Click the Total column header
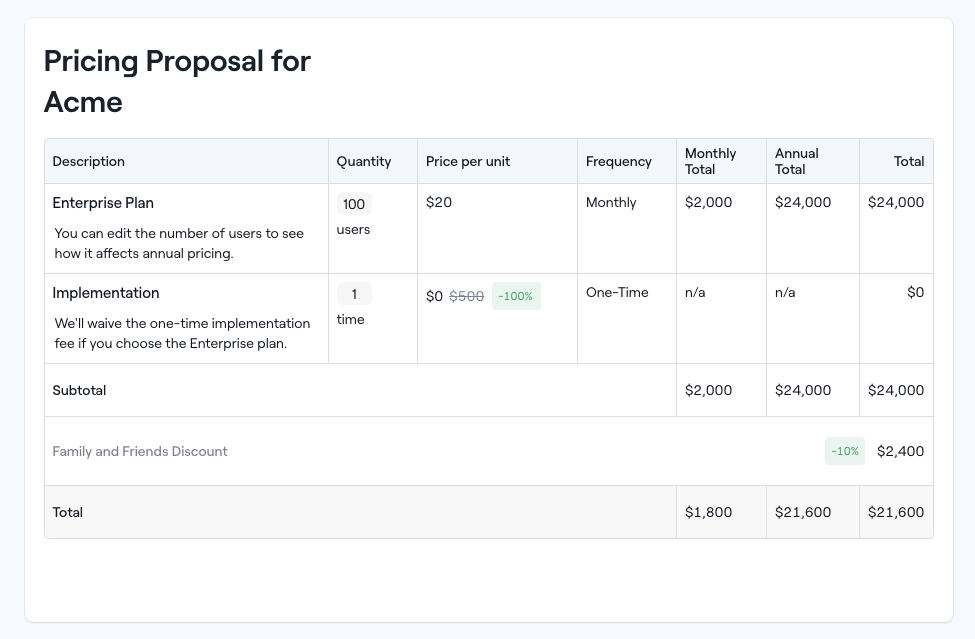The height and width of the screenshot is (639, 975). pos(908,161)
